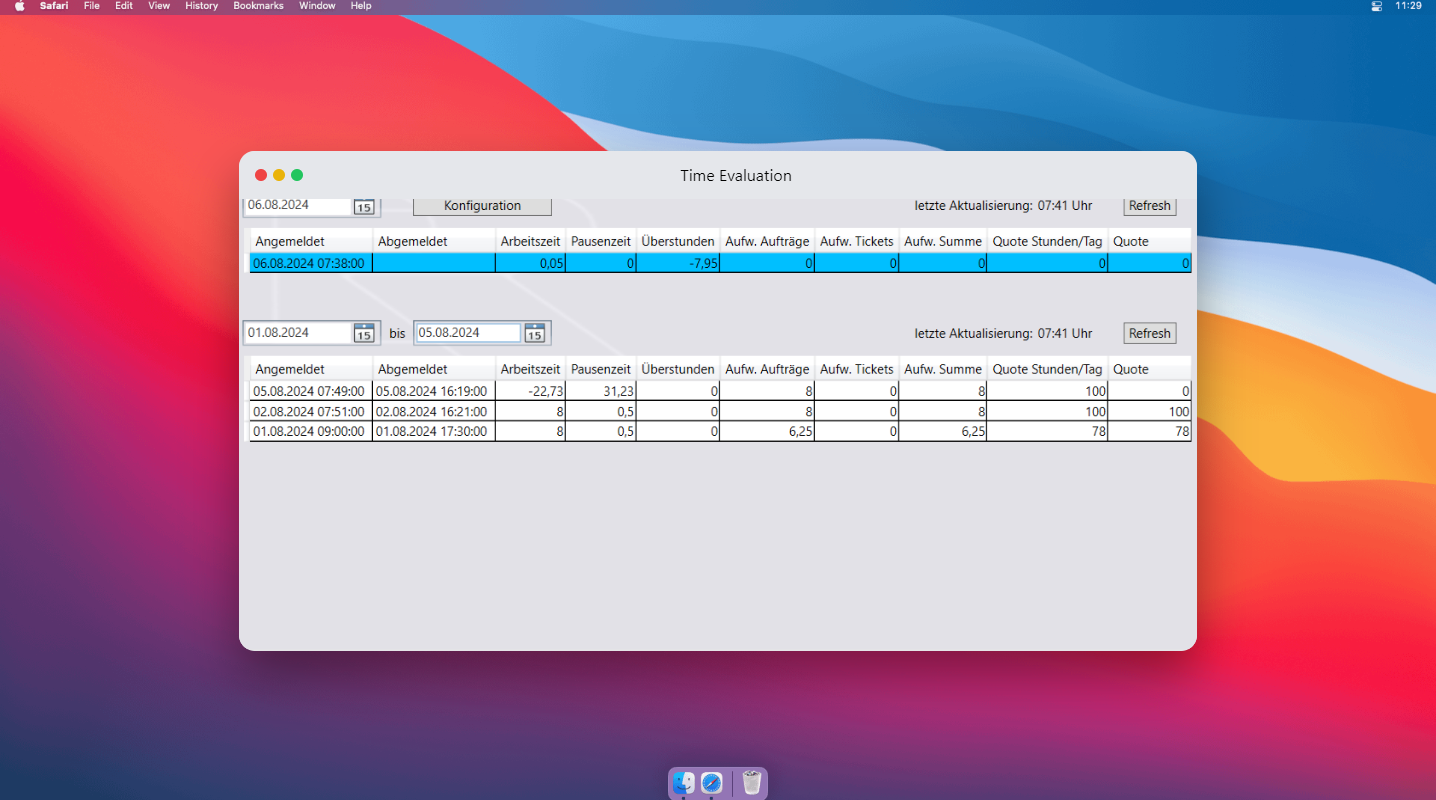Select the row logged in 02.08.2024 07:51:00

pyautogui.click(x=310, y=411)
